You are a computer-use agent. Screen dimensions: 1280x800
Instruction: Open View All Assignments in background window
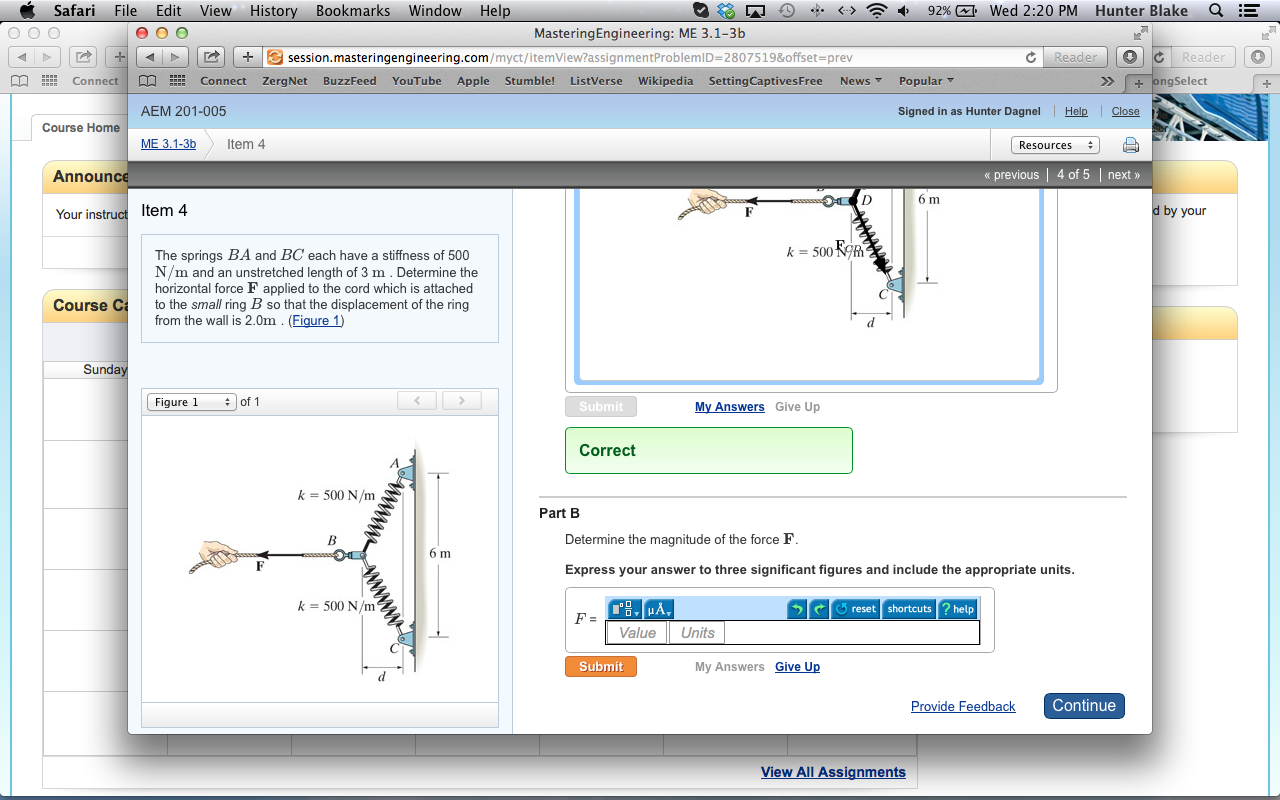pos(833,772)
